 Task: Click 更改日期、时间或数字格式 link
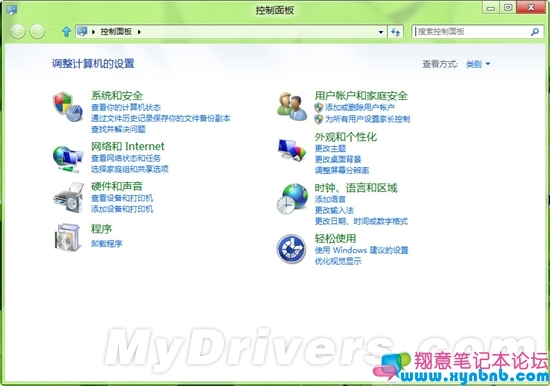(361, 221)
